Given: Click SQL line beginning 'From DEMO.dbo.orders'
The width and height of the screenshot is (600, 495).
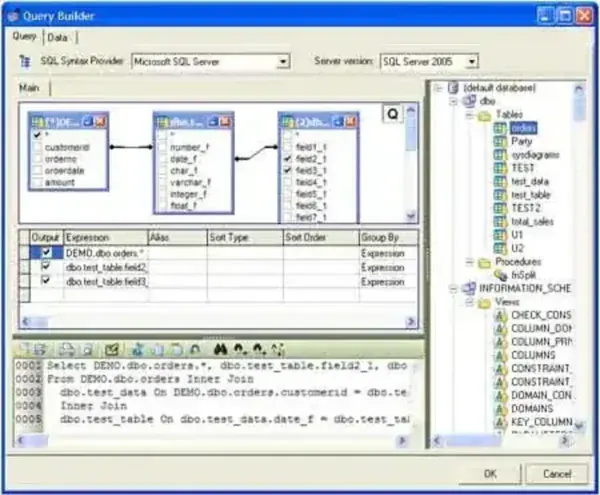Looking at the screenshot, I should (150, 379).
